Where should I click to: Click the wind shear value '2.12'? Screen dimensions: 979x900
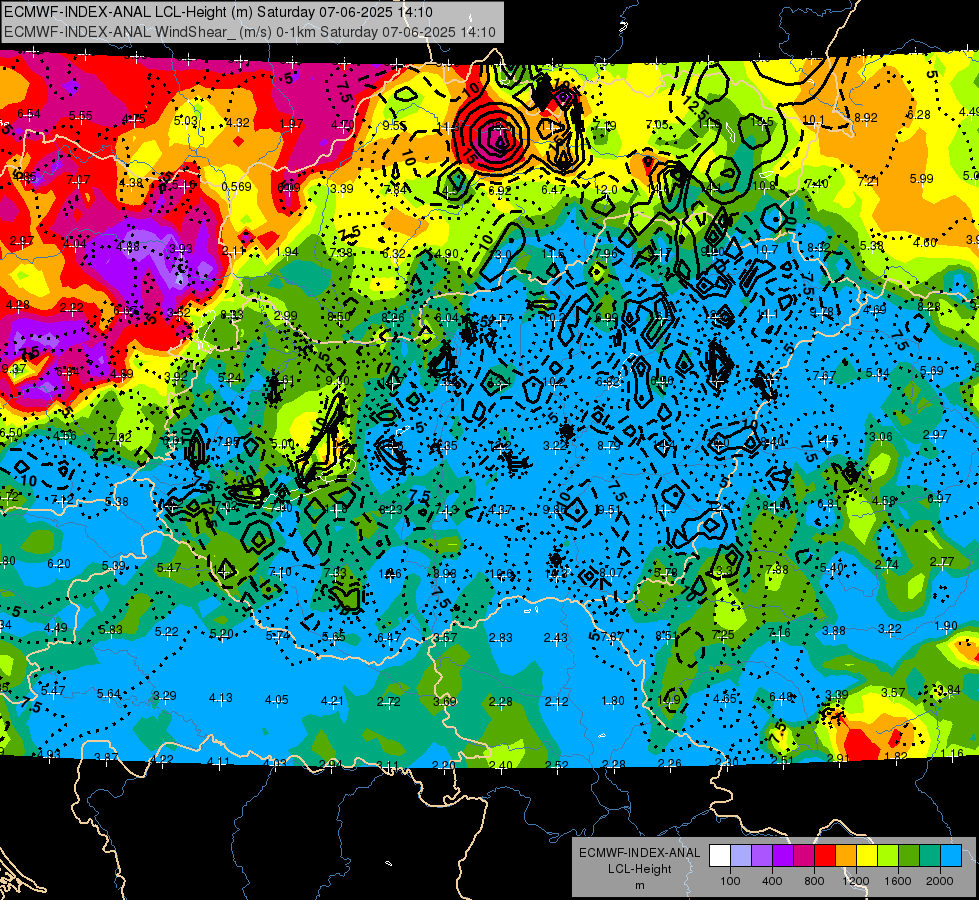(x=556, y=701)
